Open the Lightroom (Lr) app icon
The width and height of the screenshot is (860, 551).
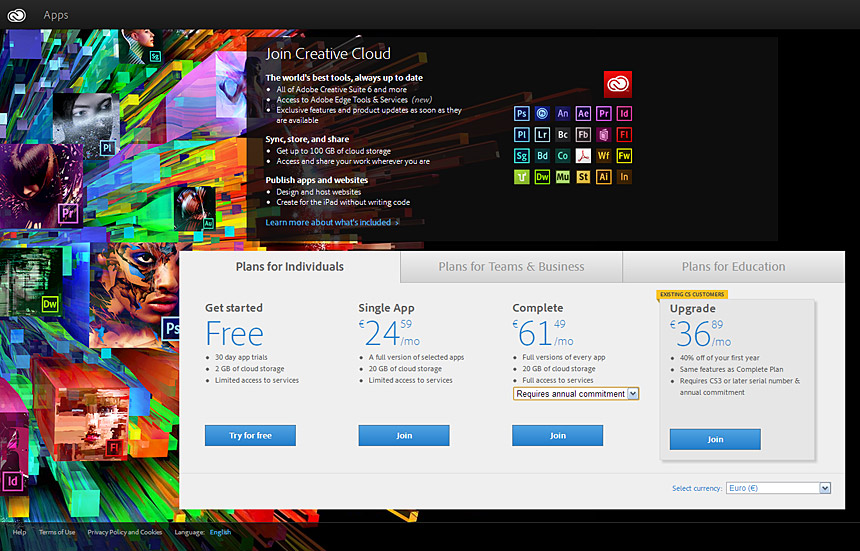pos(542,135)
